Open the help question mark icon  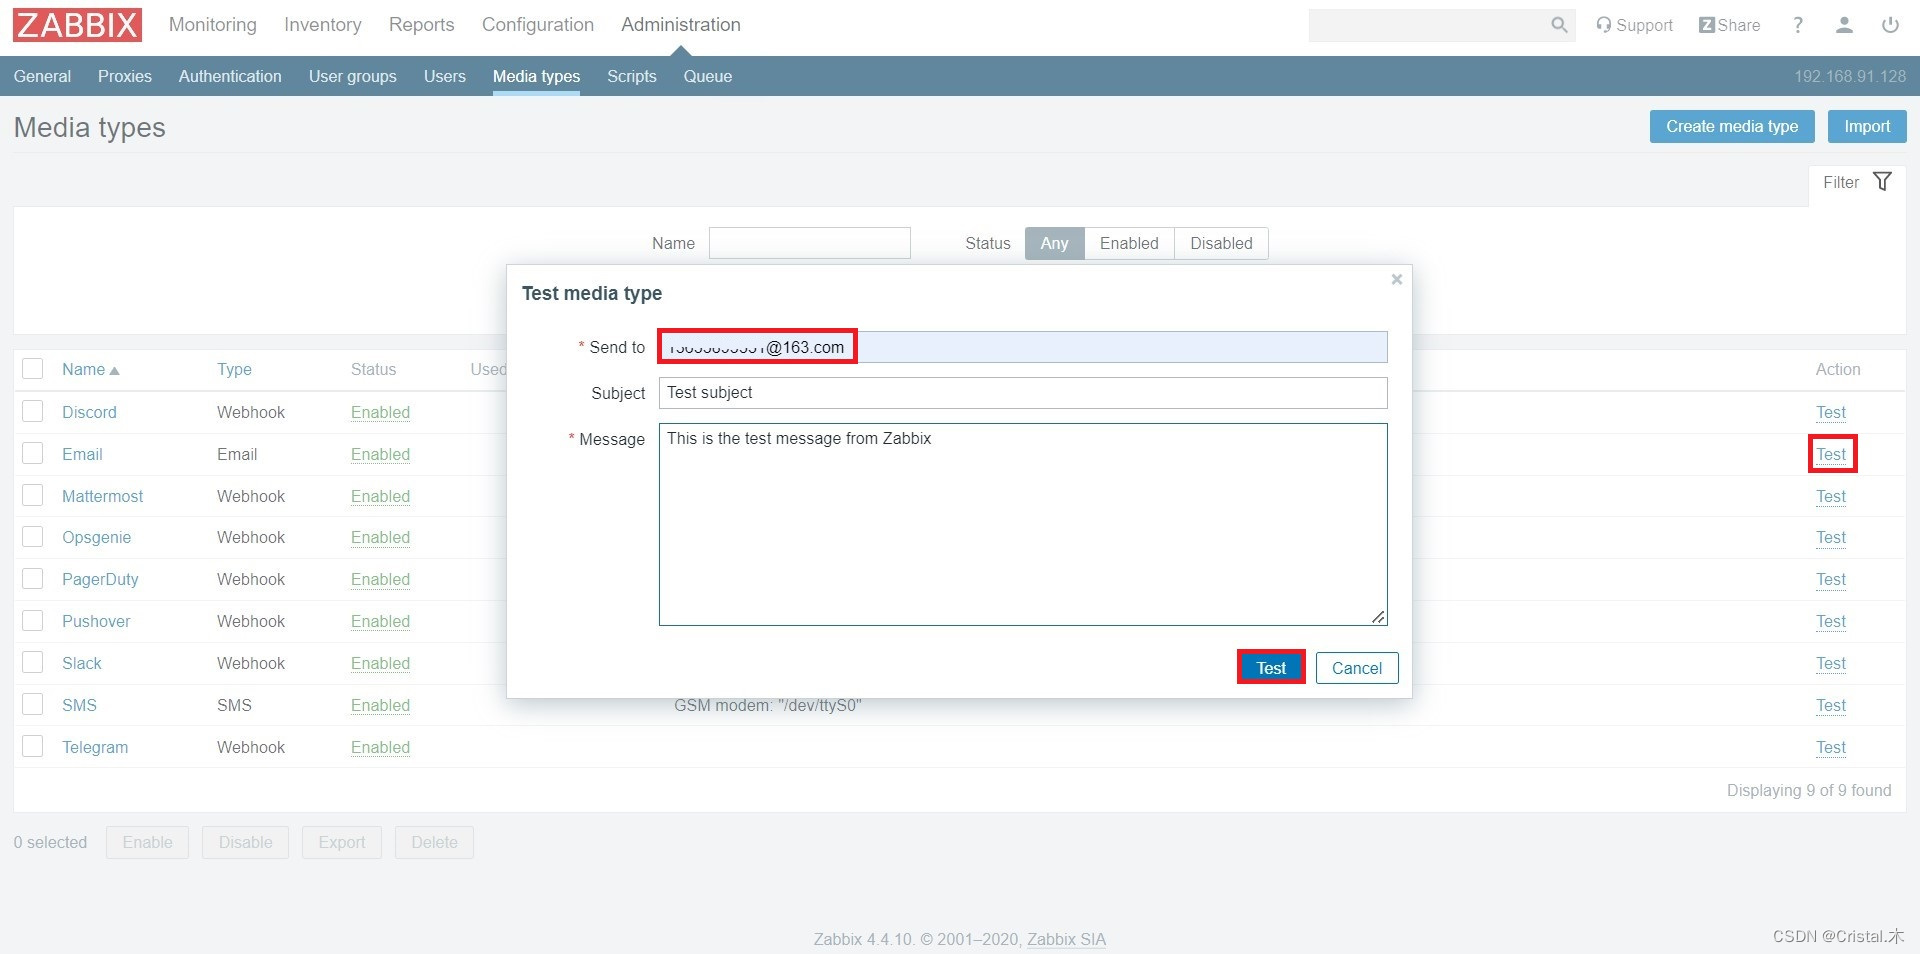point(1798,25)
